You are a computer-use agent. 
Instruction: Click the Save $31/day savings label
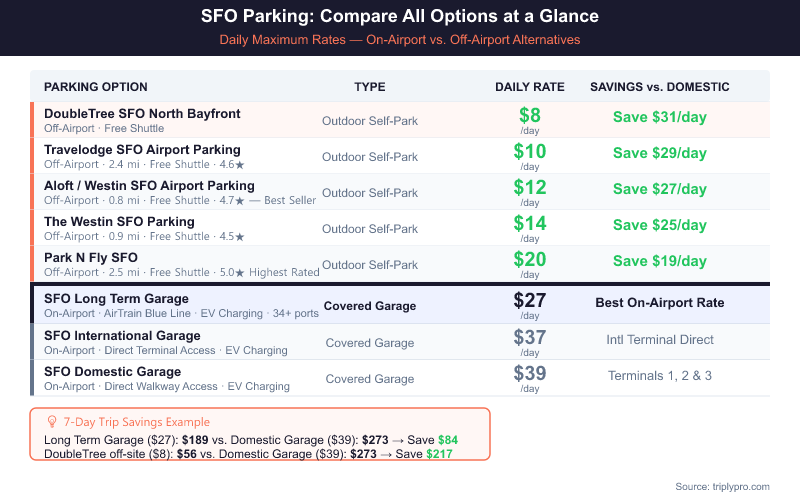pyautogui.click(x=659, y=117)
